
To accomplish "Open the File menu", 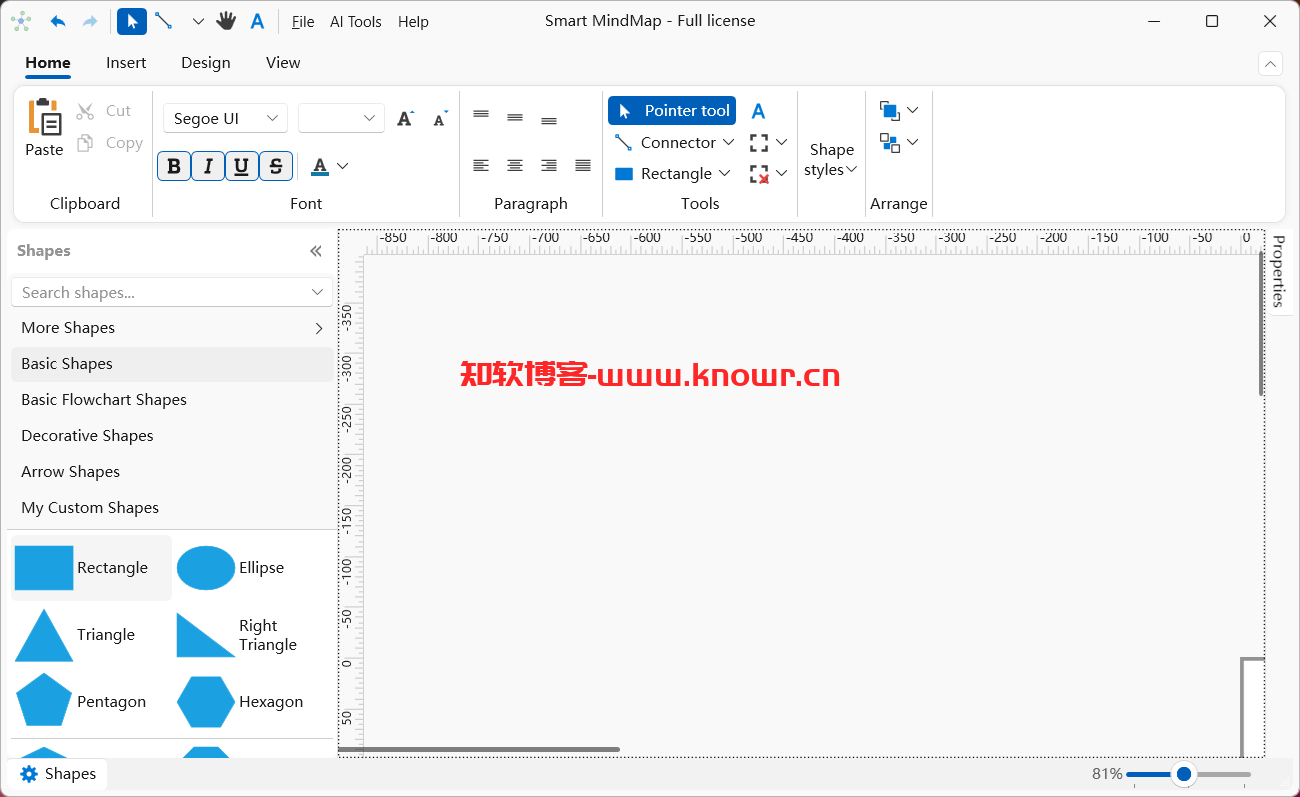I will click(x=303, y=22).
